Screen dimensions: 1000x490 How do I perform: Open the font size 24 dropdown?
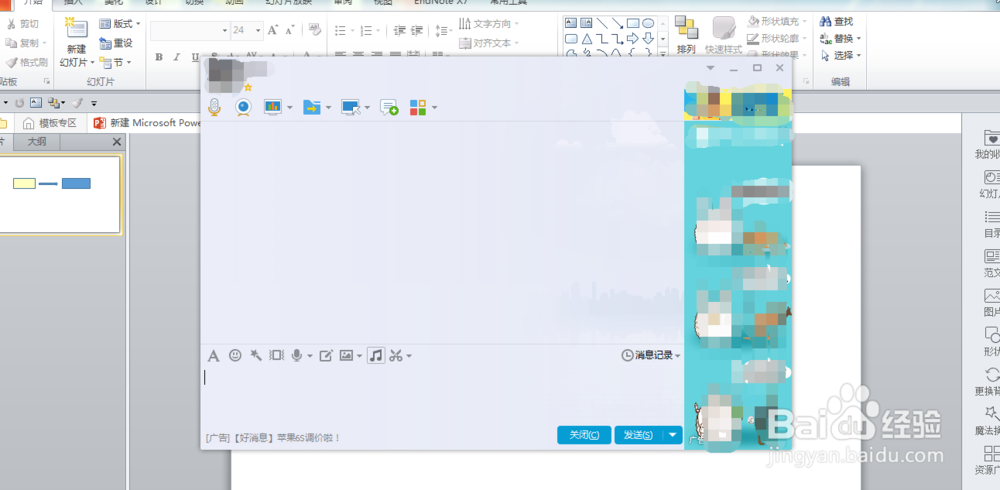pyautogui.click(x=258, y=30)
